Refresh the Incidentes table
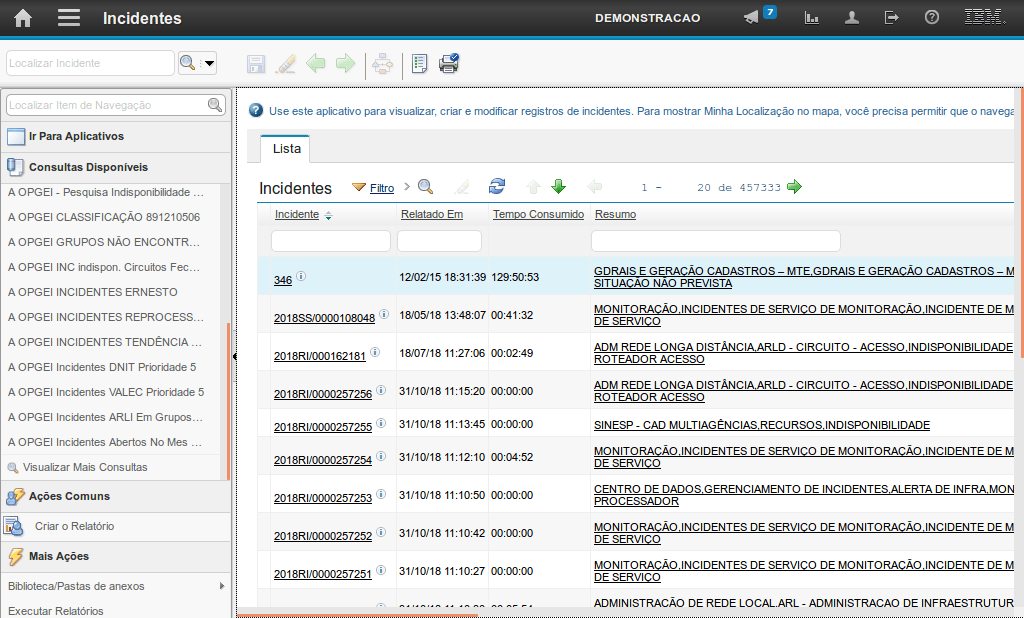 (x=497, y=187)
